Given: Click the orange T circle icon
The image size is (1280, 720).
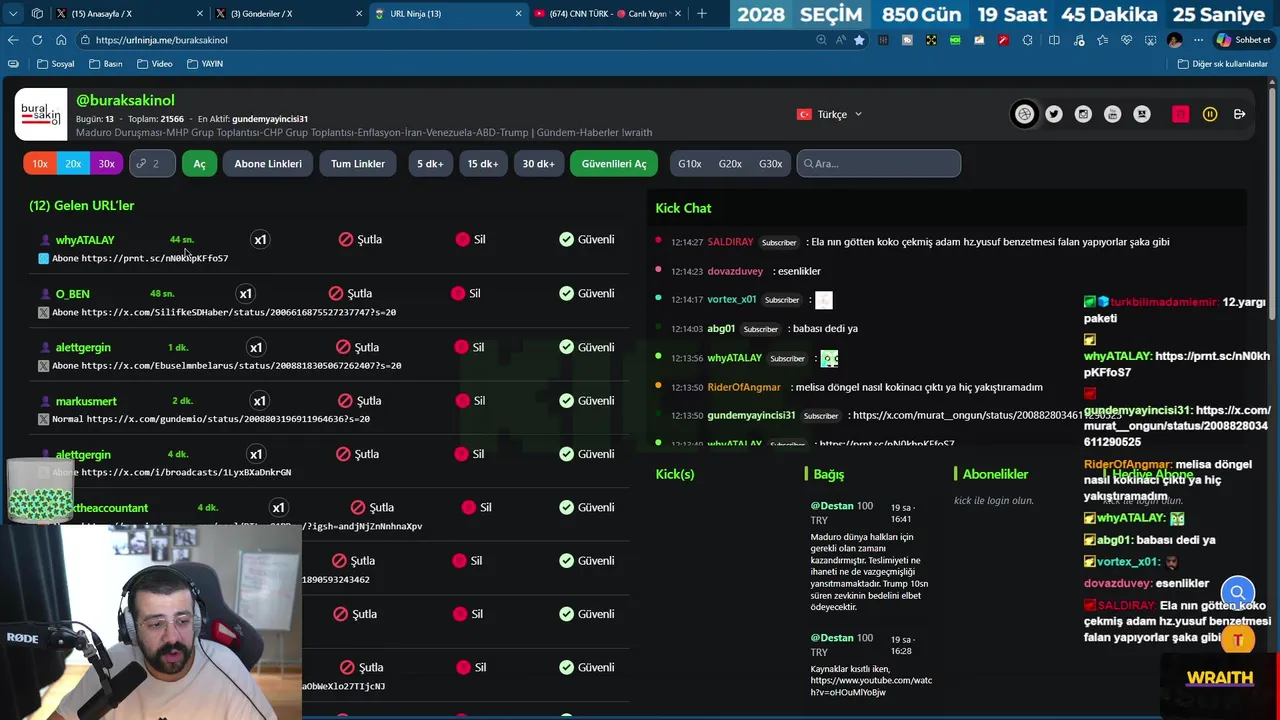Looking at the screenshot, I should coord(1238,639).
